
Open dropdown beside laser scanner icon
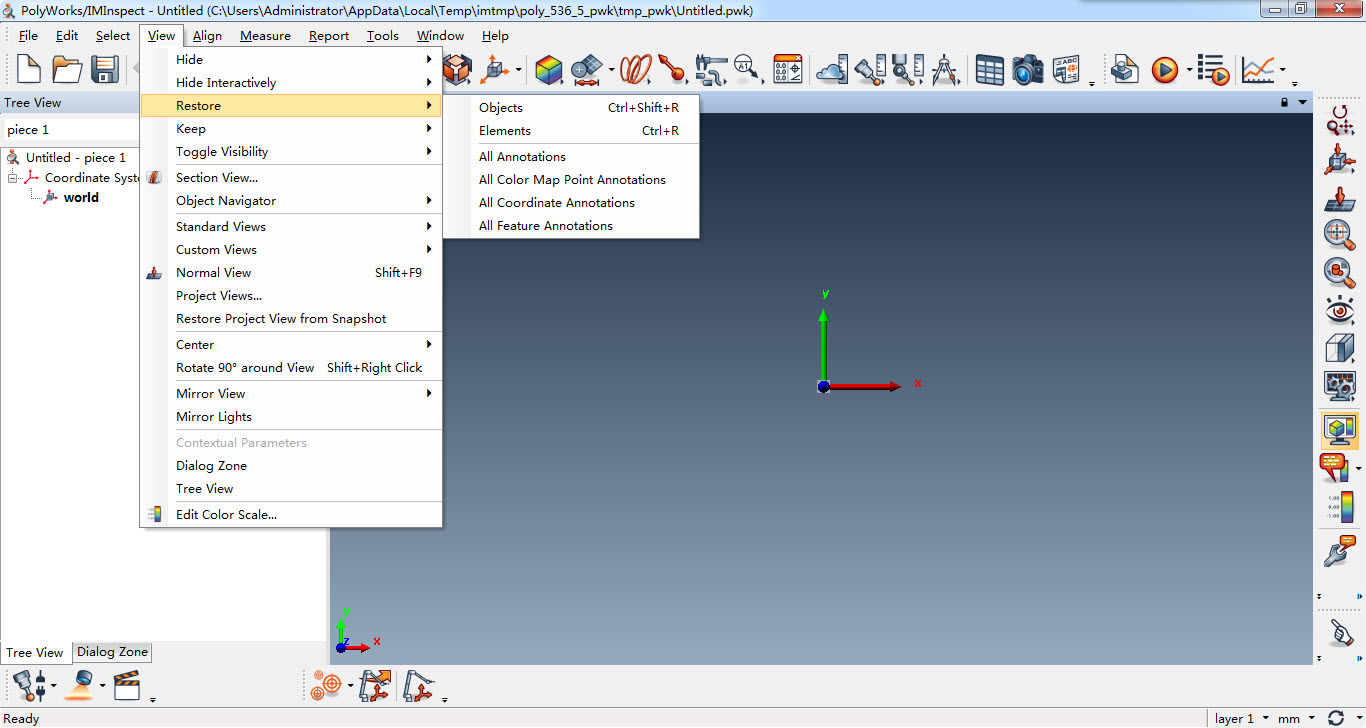[x=102, y=686]
